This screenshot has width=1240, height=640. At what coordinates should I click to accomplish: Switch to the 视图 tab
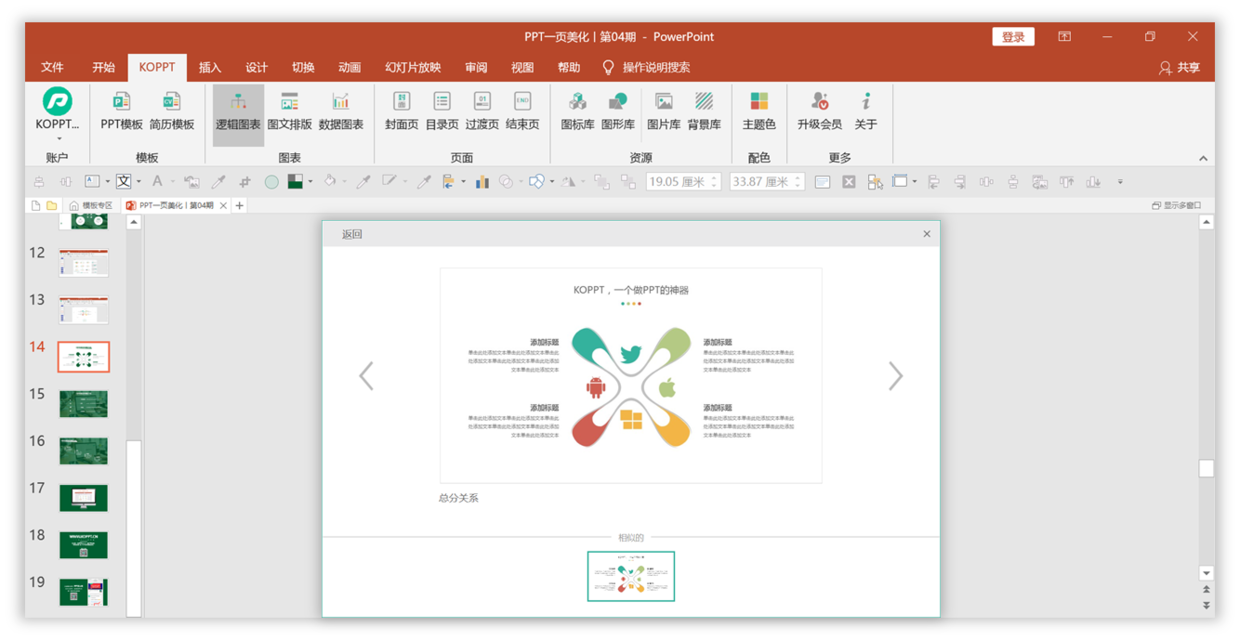(x=522, y=67)
